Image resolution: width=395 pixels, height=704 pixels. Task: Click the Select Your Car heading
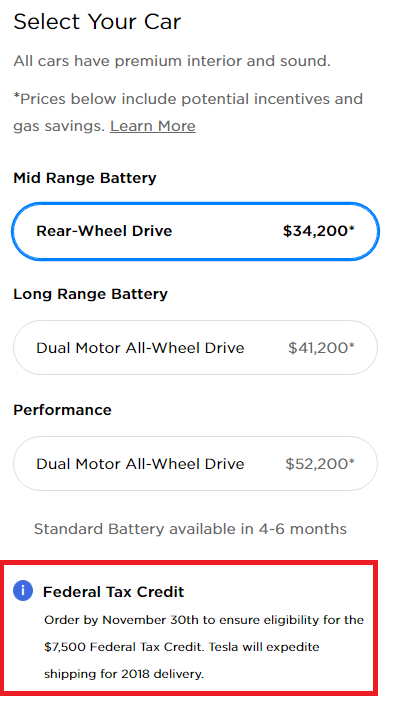[97, 22]
